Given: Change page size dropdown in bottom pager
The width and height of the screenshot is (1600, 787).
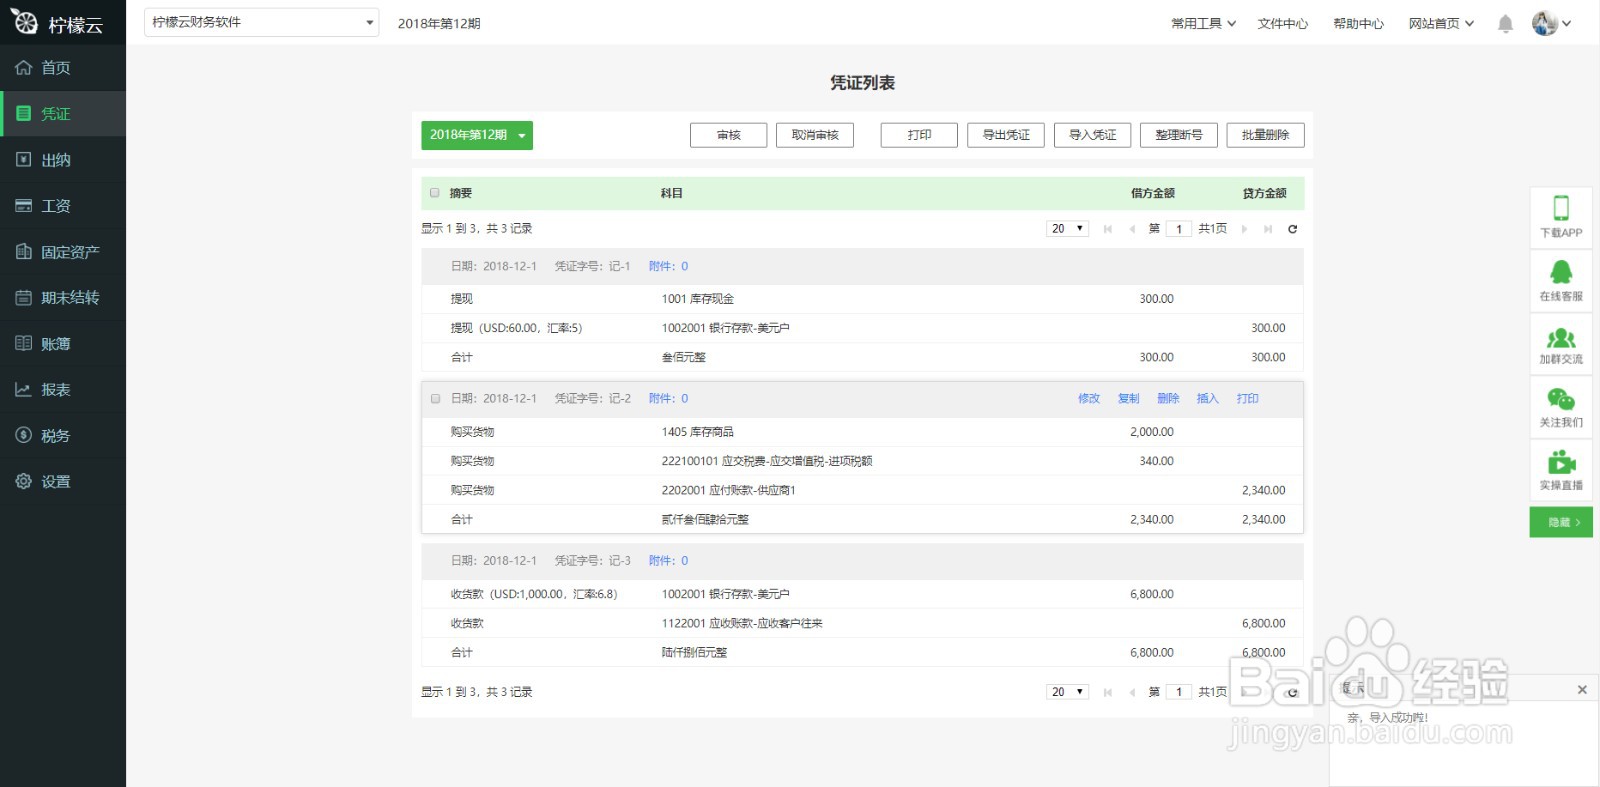Looking at the screenshot, I should [1067, 692].
